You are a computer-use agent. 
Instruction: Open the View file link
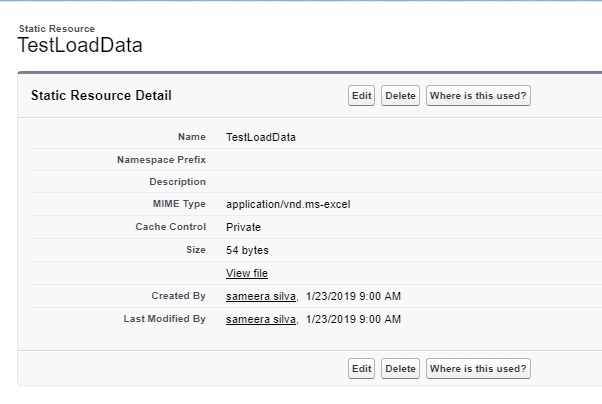(x=247, y=273)
